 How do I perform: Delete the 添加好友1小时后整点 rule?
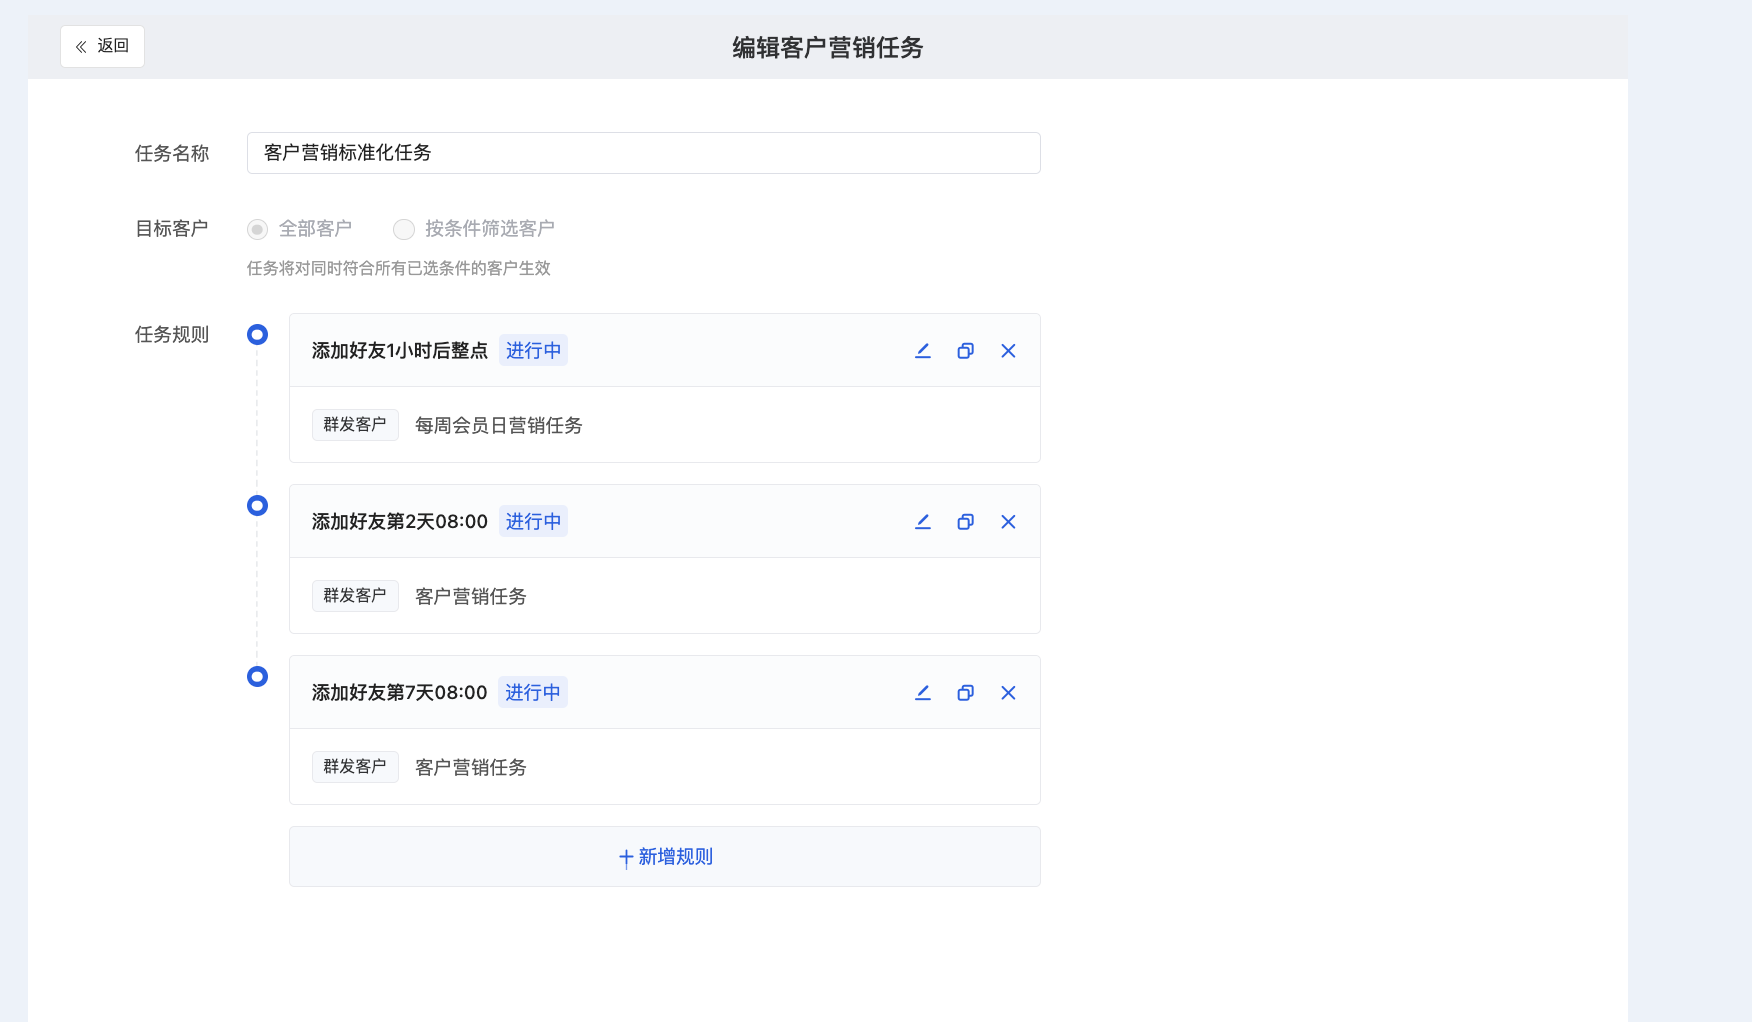point(1008,351)
